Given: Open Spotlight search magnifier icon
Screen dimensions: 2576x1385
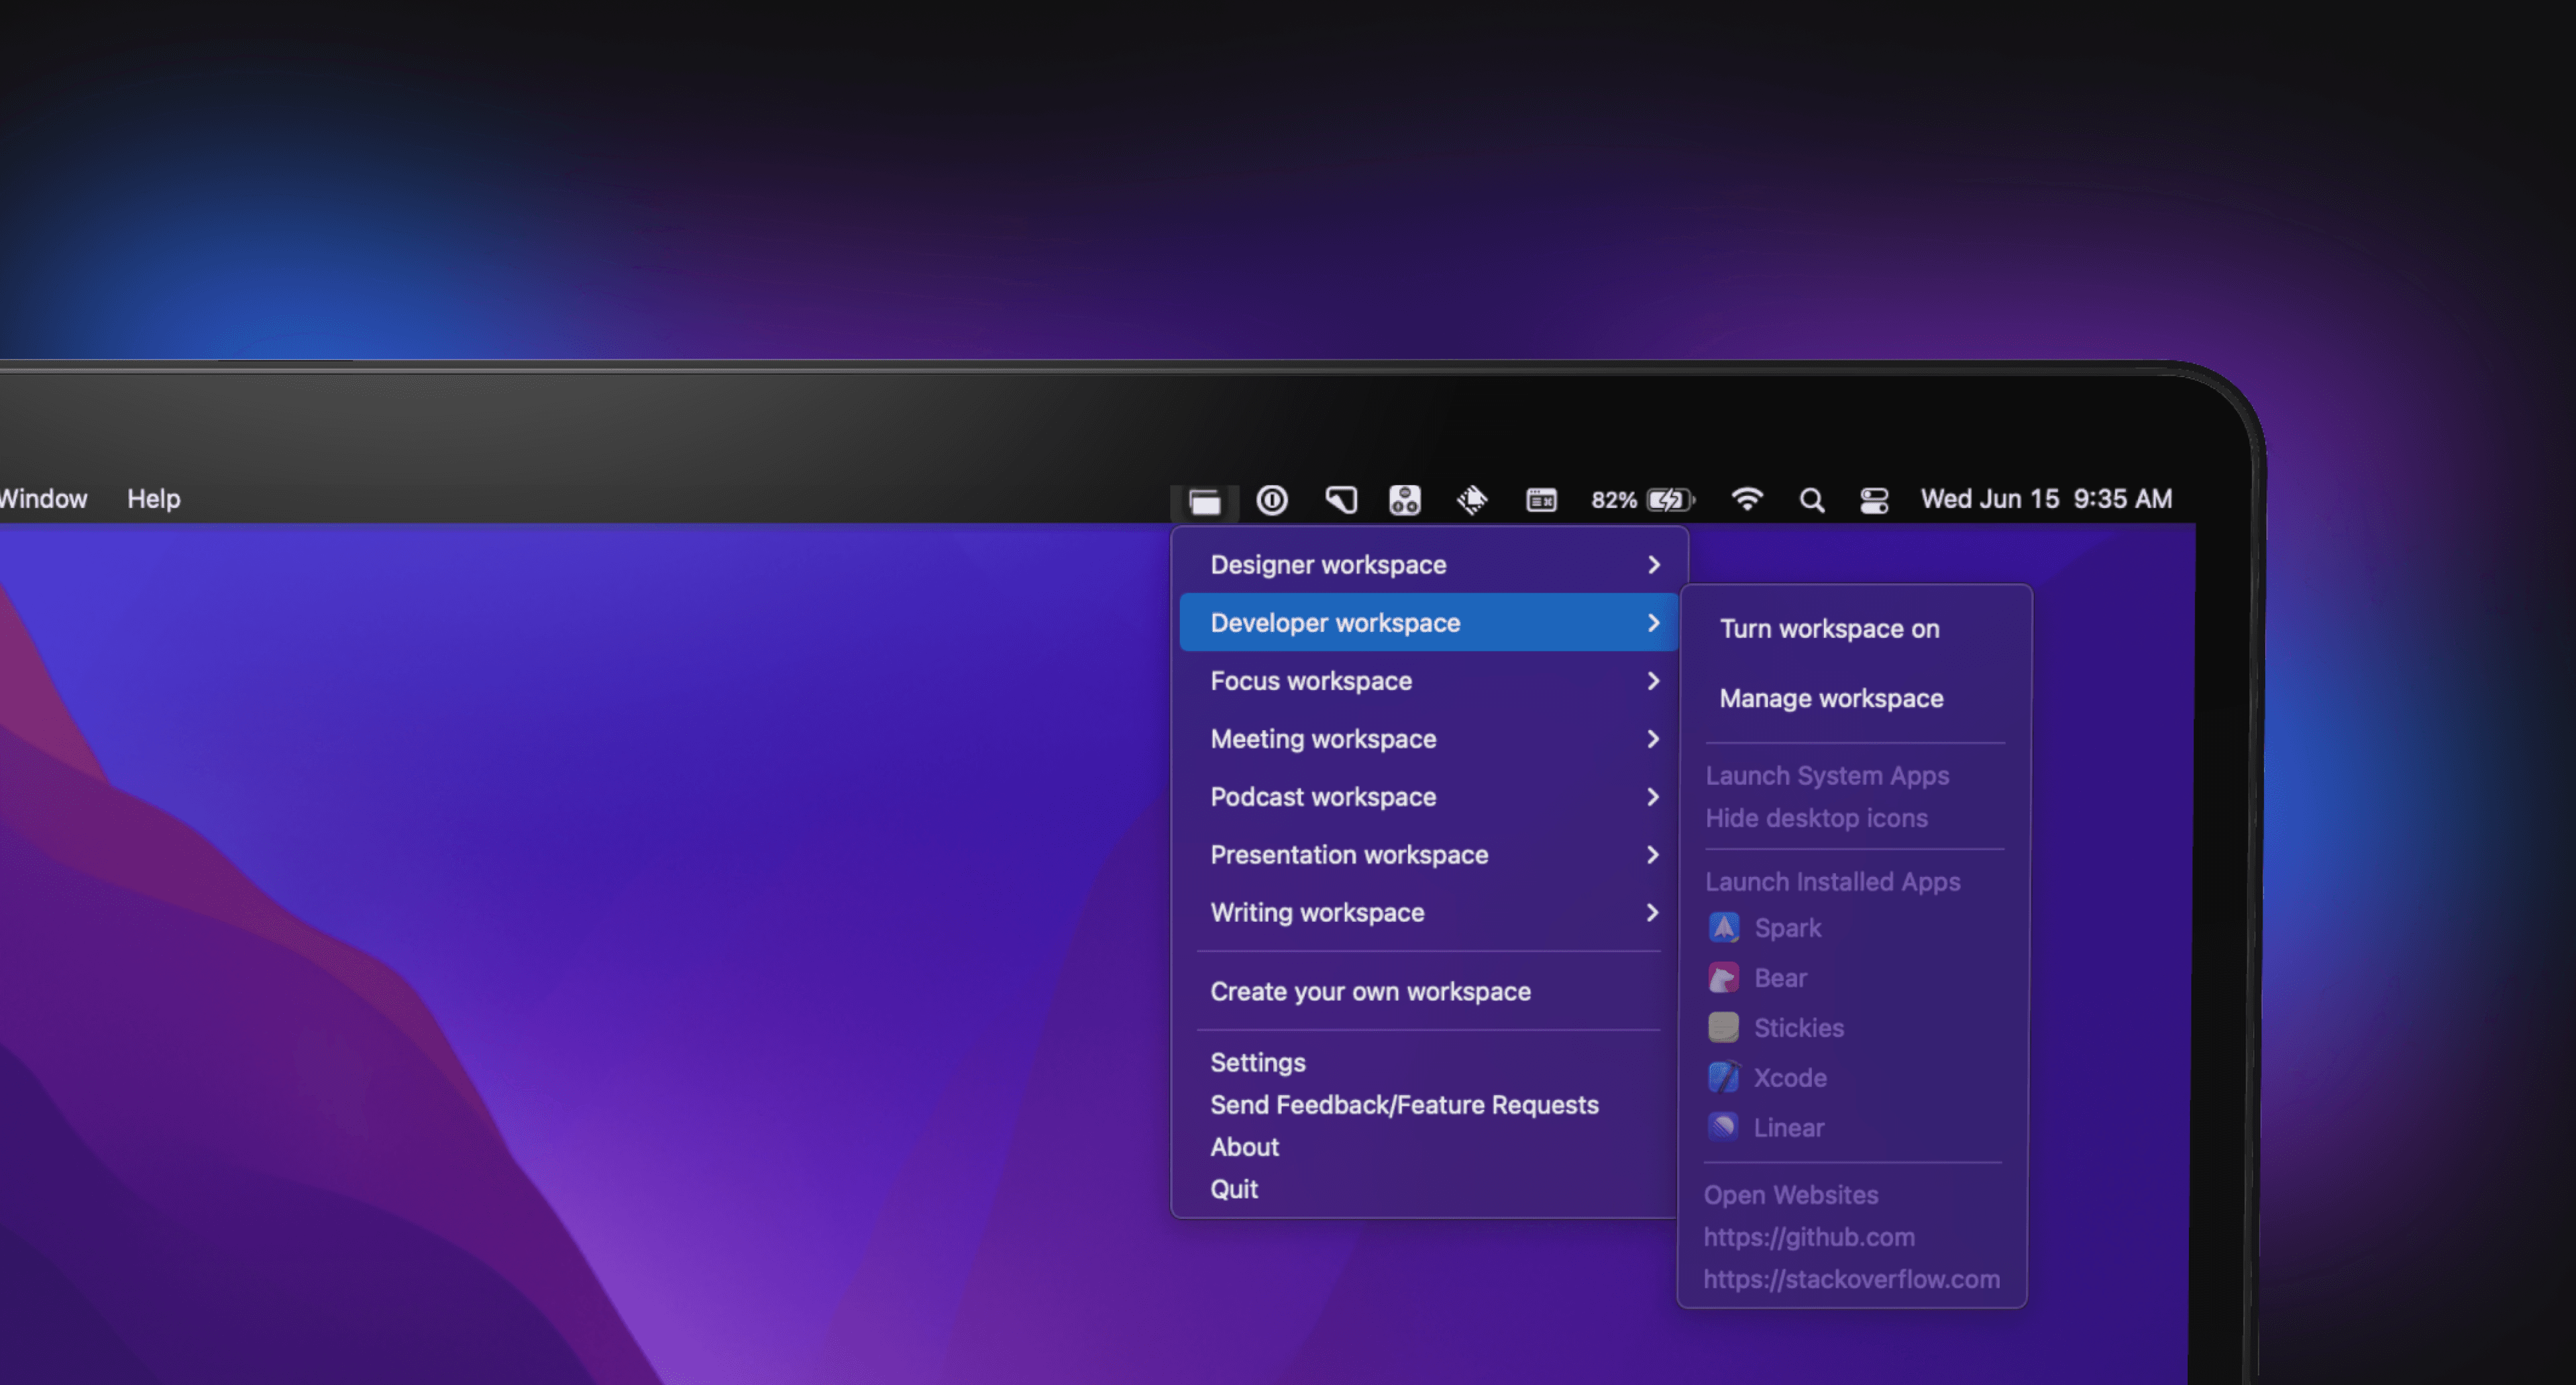Looking at the screenshot, I should [x=1811, y=500].
